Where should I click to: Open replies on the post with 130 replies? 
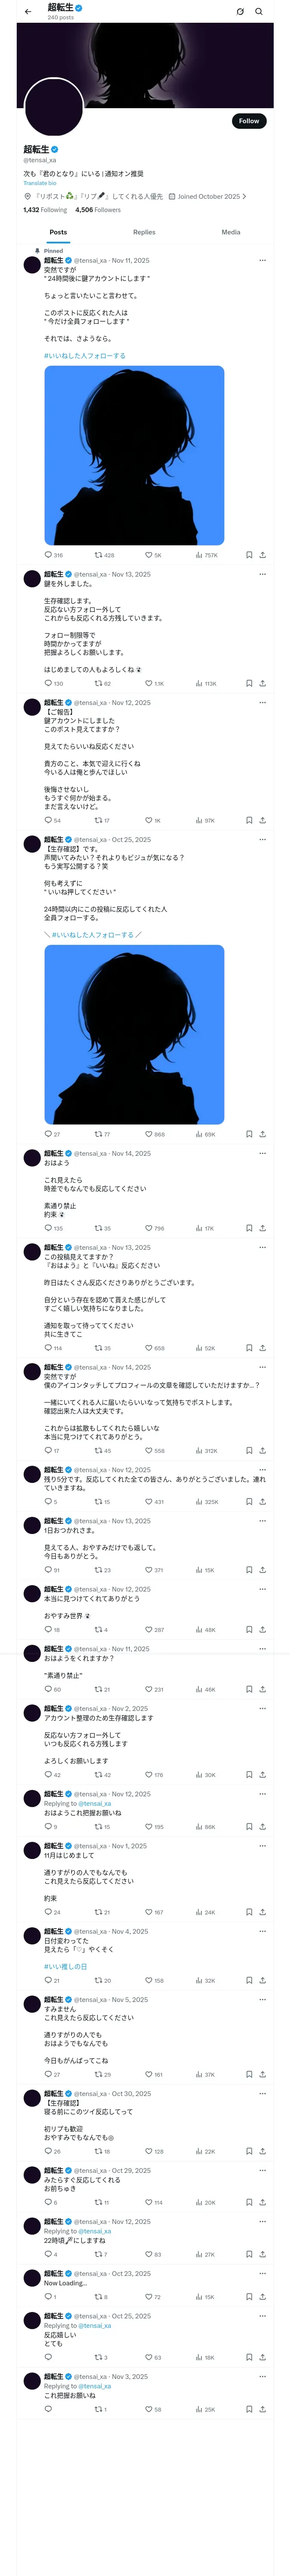click(48, 684)
